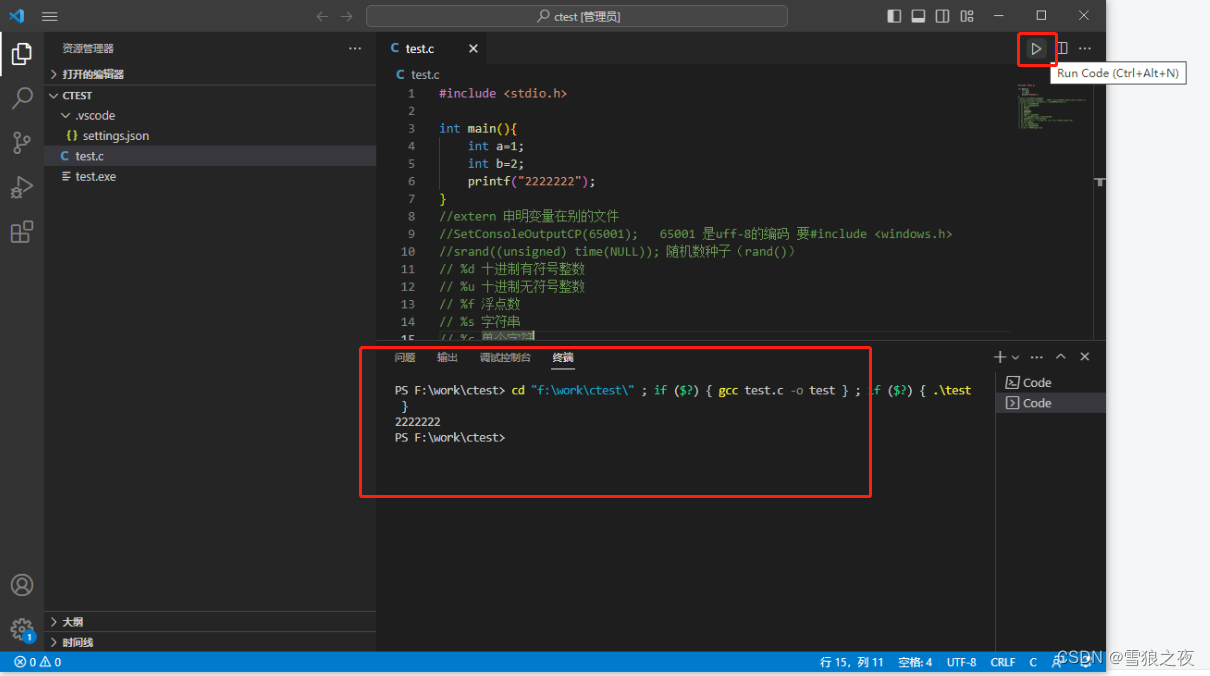Change the C language mode
The height and width of the screenshot is (676, 1210).
coord(1033,662)
